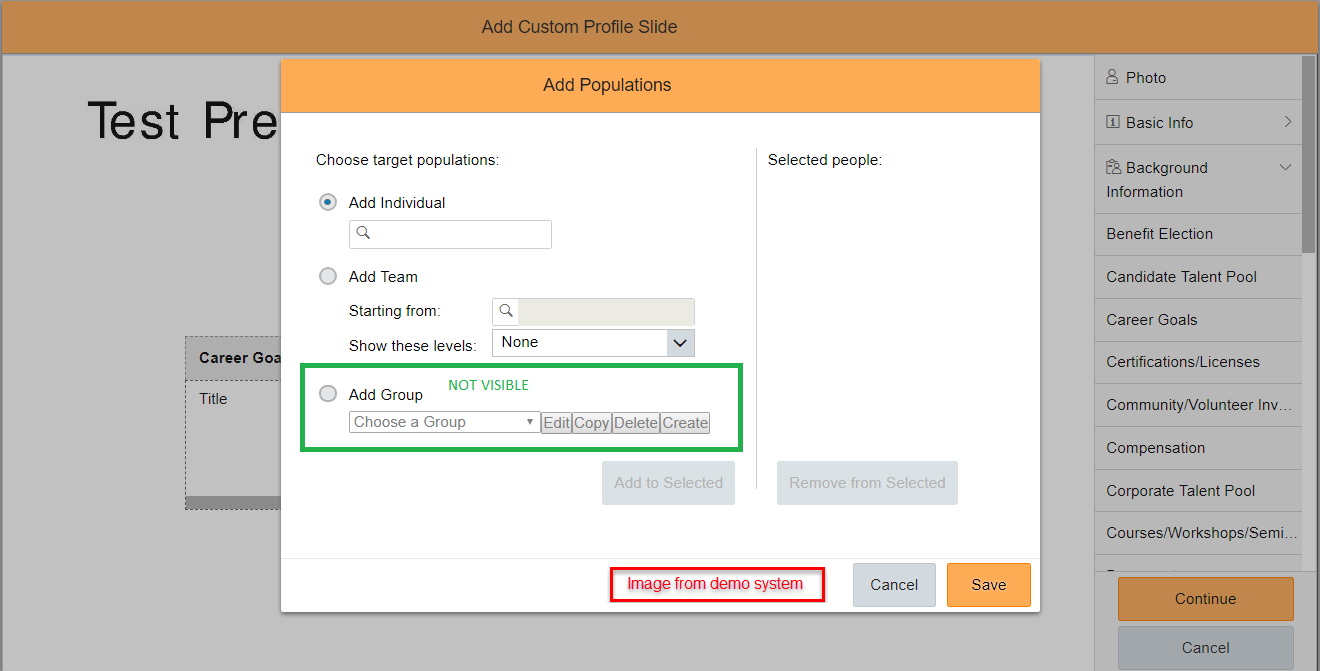
Task: Click the Edit group button
Action: (x=556, y=423)
